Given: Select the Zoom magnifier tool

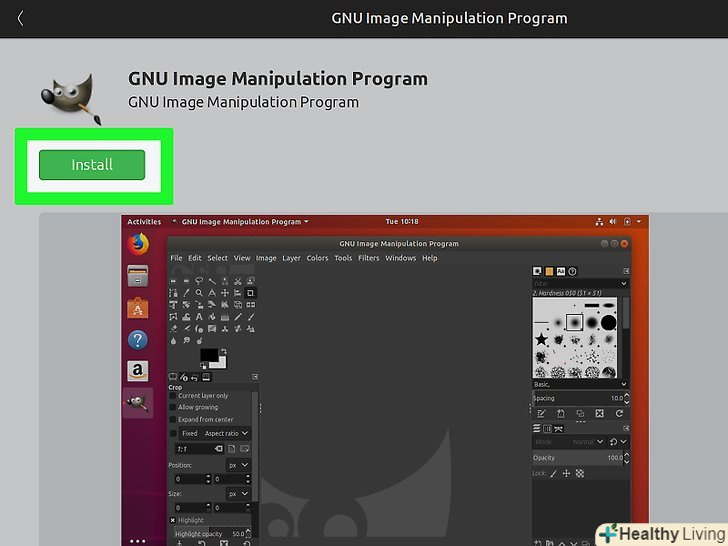Looking at the screenshot, I should 199,293.
